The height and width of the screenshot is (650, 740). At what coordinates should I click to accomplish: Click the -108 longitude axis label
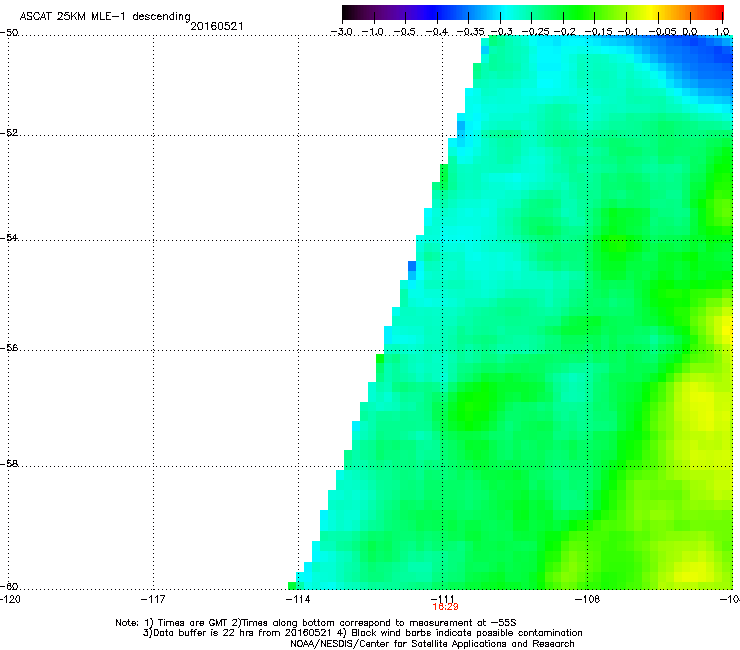587,599
